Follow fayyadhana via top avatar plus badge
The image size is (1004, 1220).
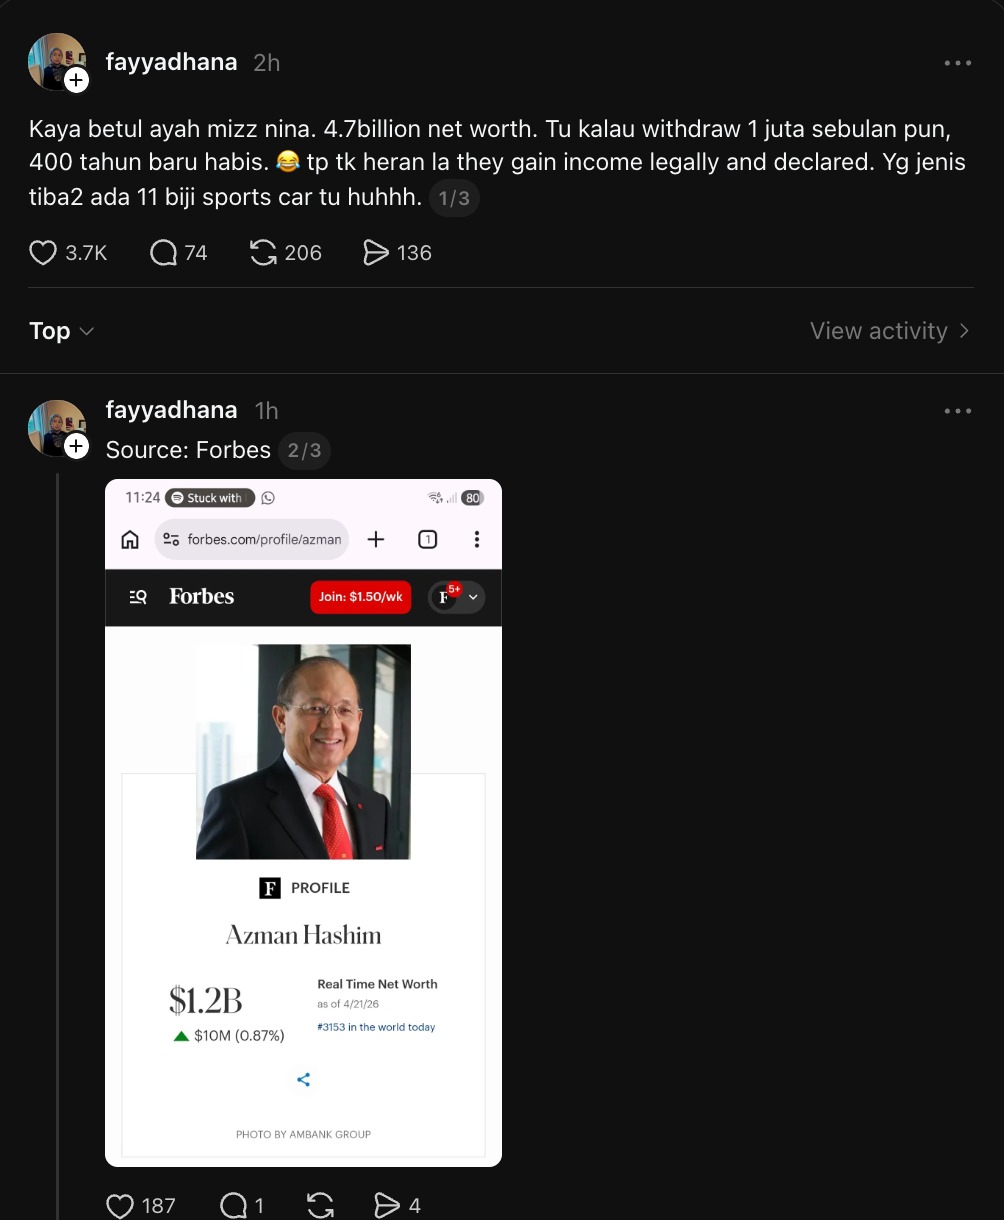pos(77,81)
